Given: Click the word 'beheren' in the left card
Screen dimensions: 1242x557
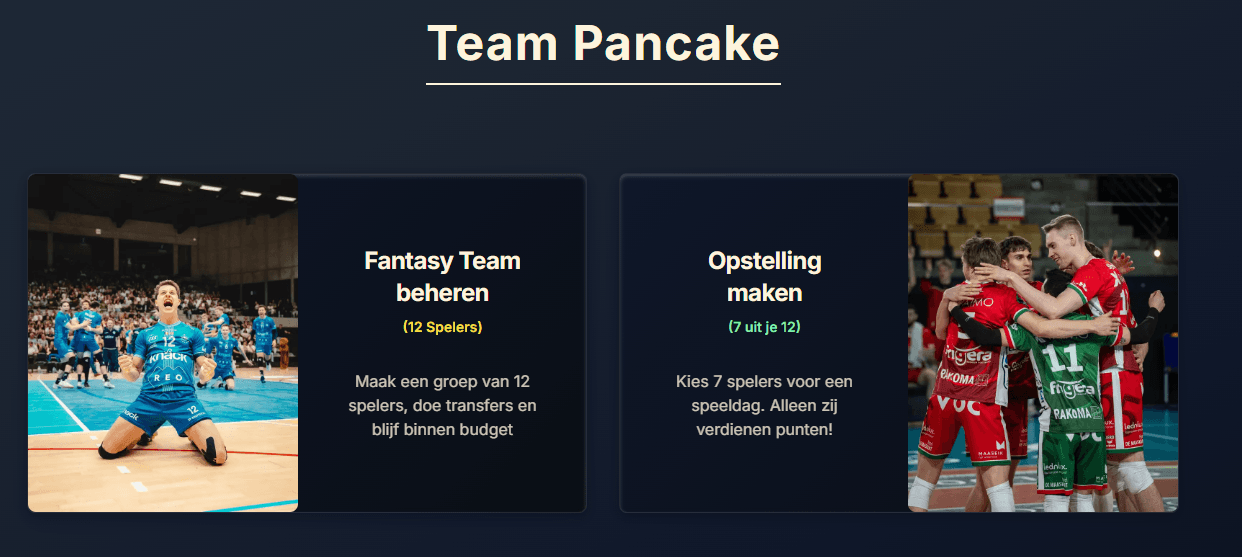Looking at the screenshot, I should tap(442, 293).
